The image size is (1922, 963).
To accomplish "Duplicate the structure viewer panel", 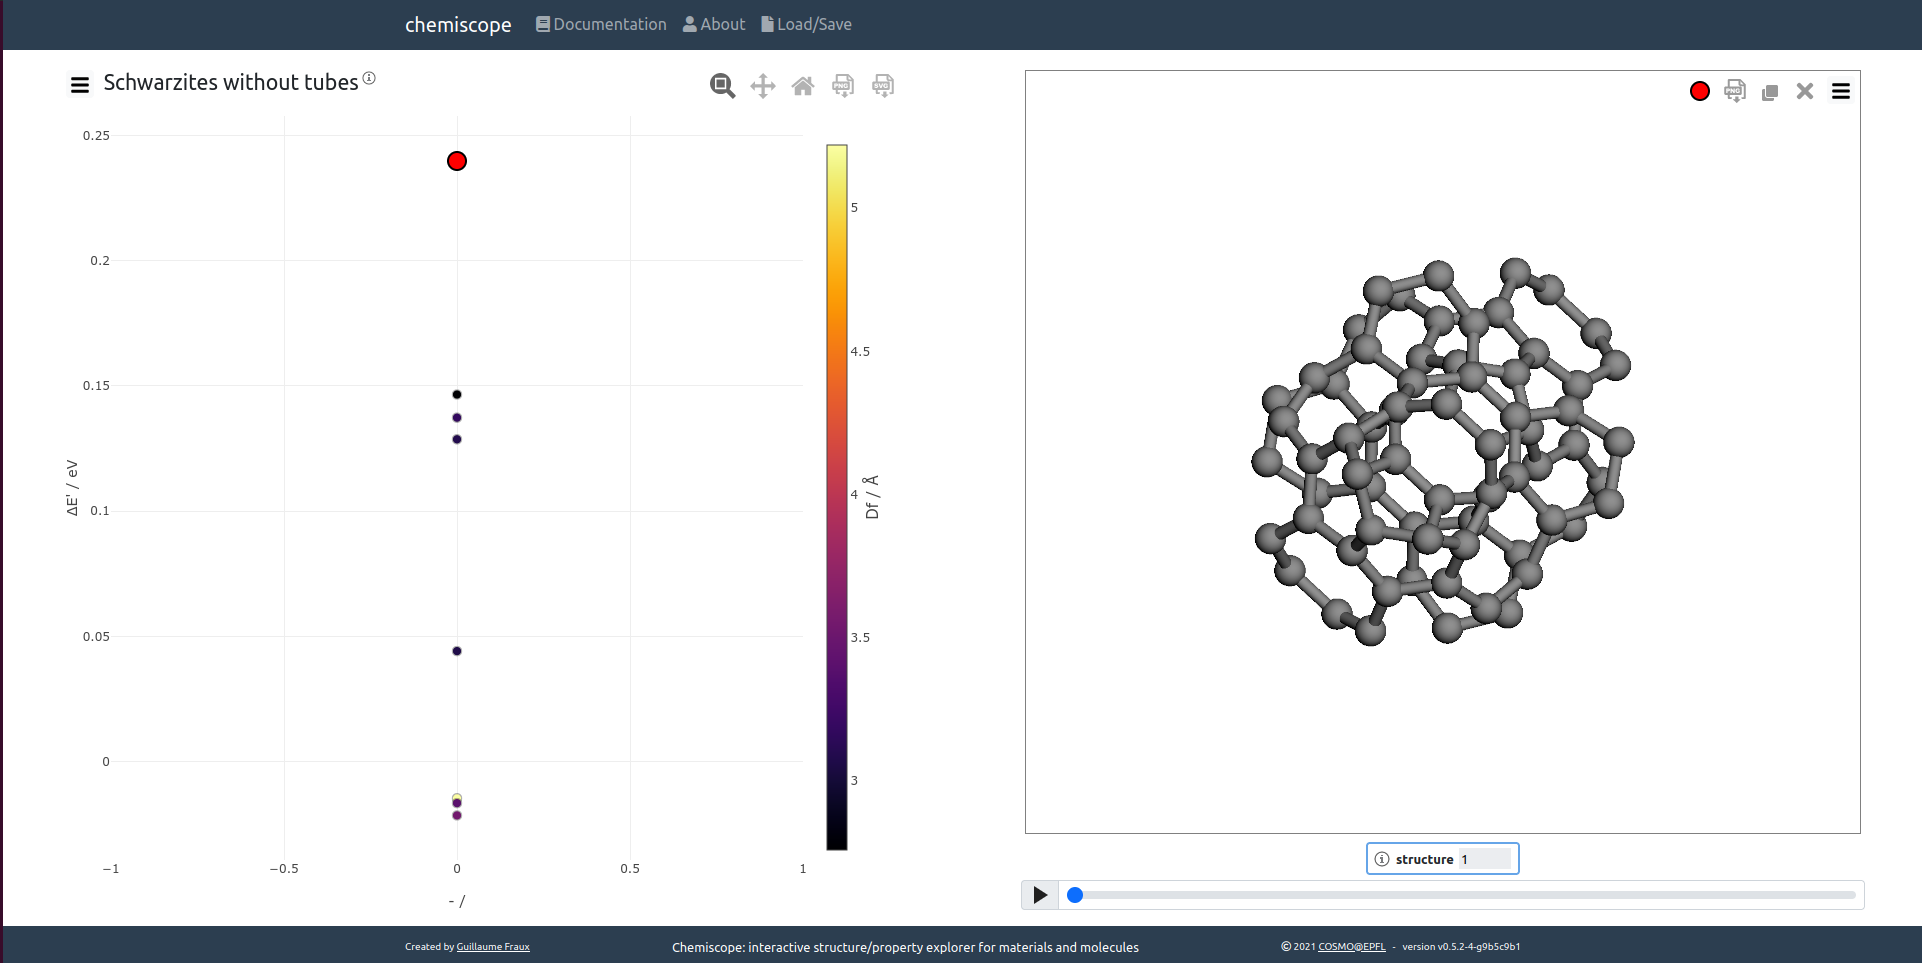I will coord(1770,90).
